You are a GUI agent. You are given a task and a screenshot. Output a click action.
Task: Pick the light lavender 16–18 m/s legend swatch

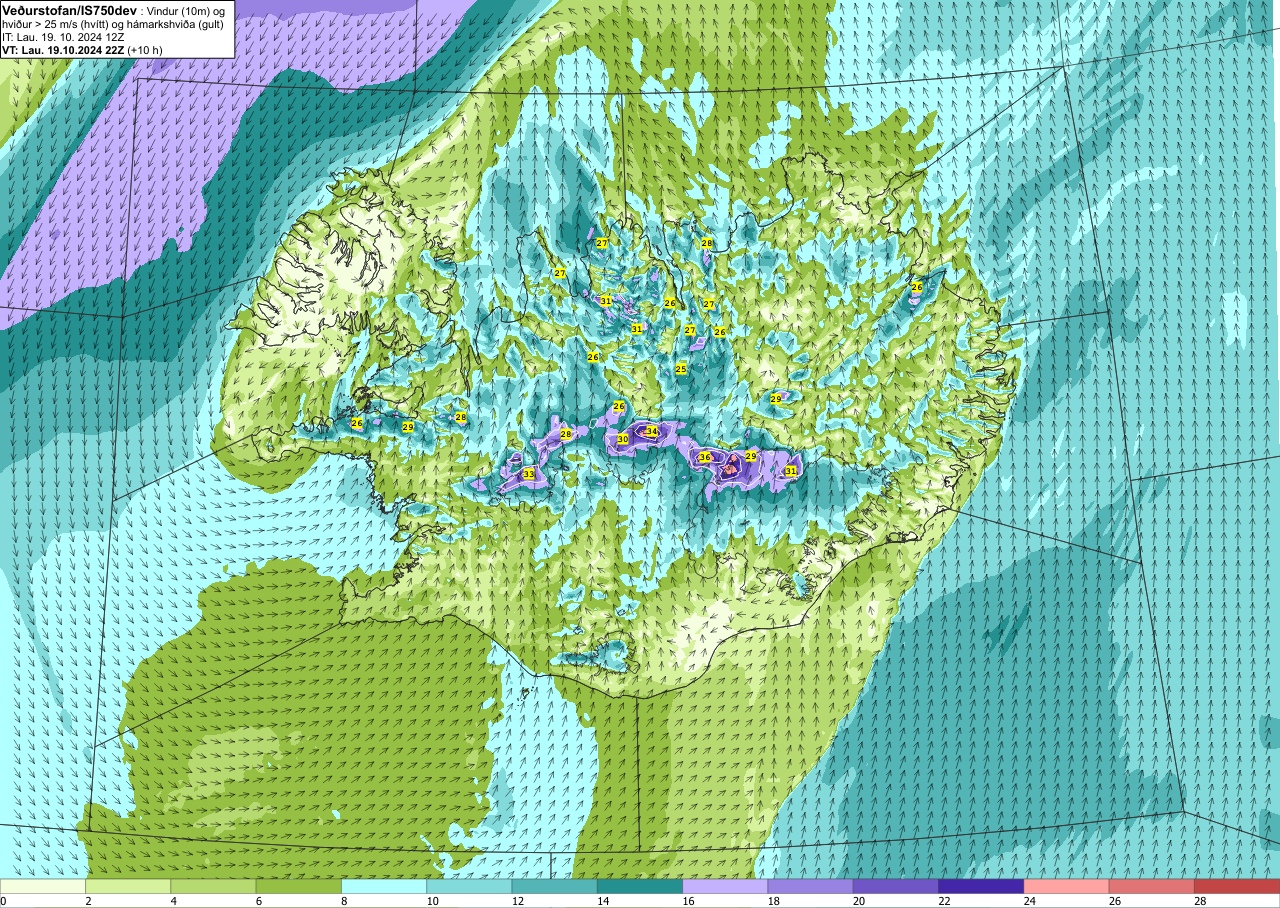tap(725, 886)
